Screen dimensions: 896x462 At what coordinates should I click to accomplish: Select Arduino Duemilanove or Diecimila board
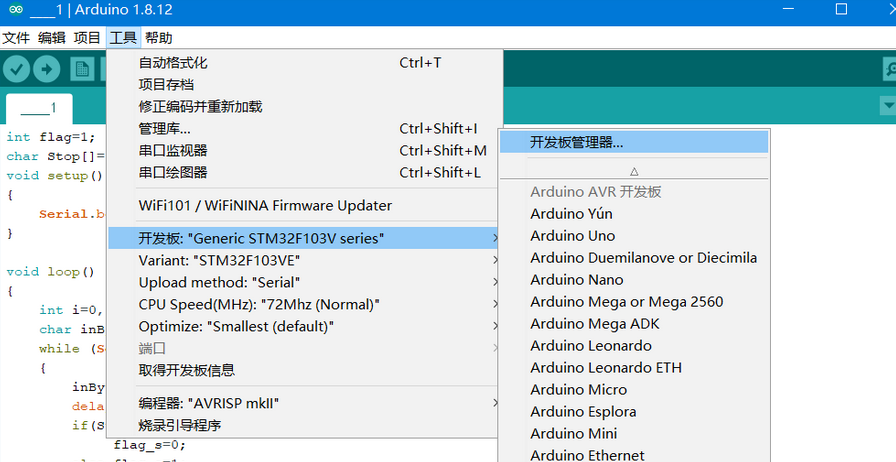634,258
